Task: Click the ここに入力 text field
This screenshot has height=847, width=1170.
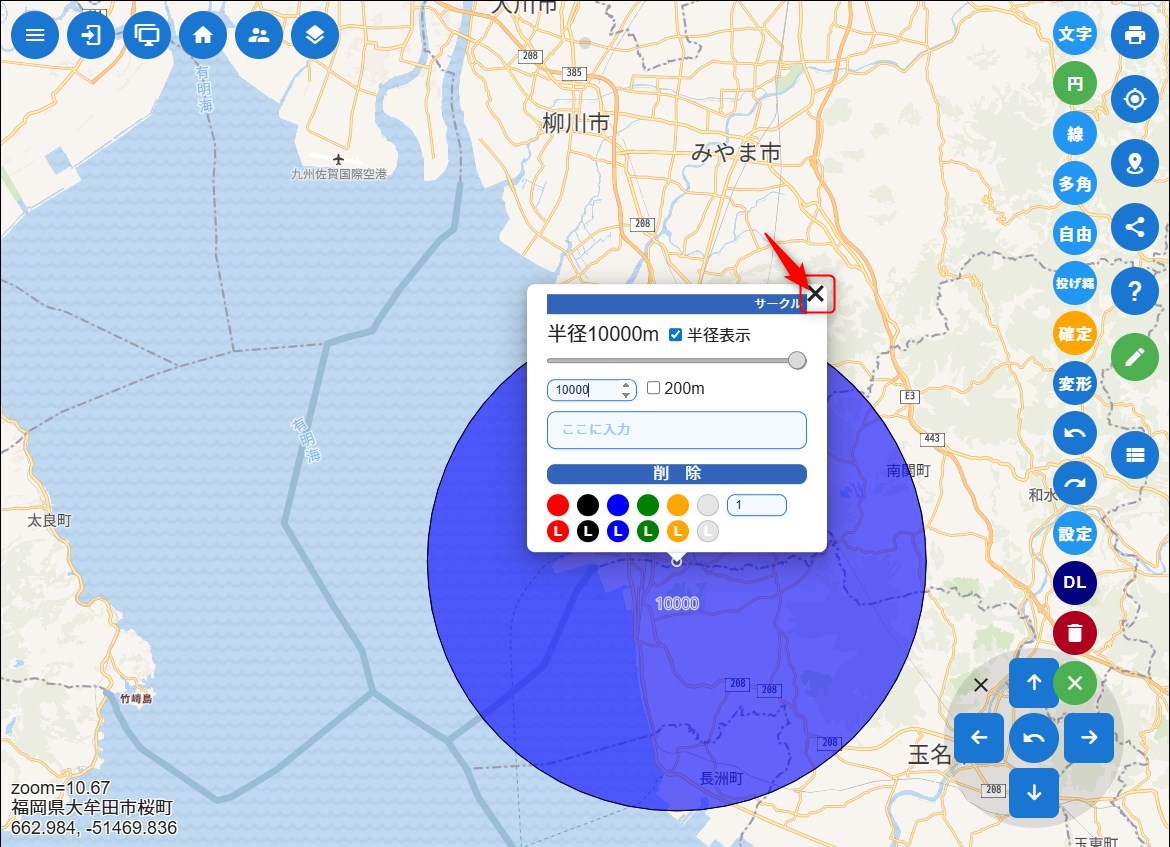Action: point(676,430)
